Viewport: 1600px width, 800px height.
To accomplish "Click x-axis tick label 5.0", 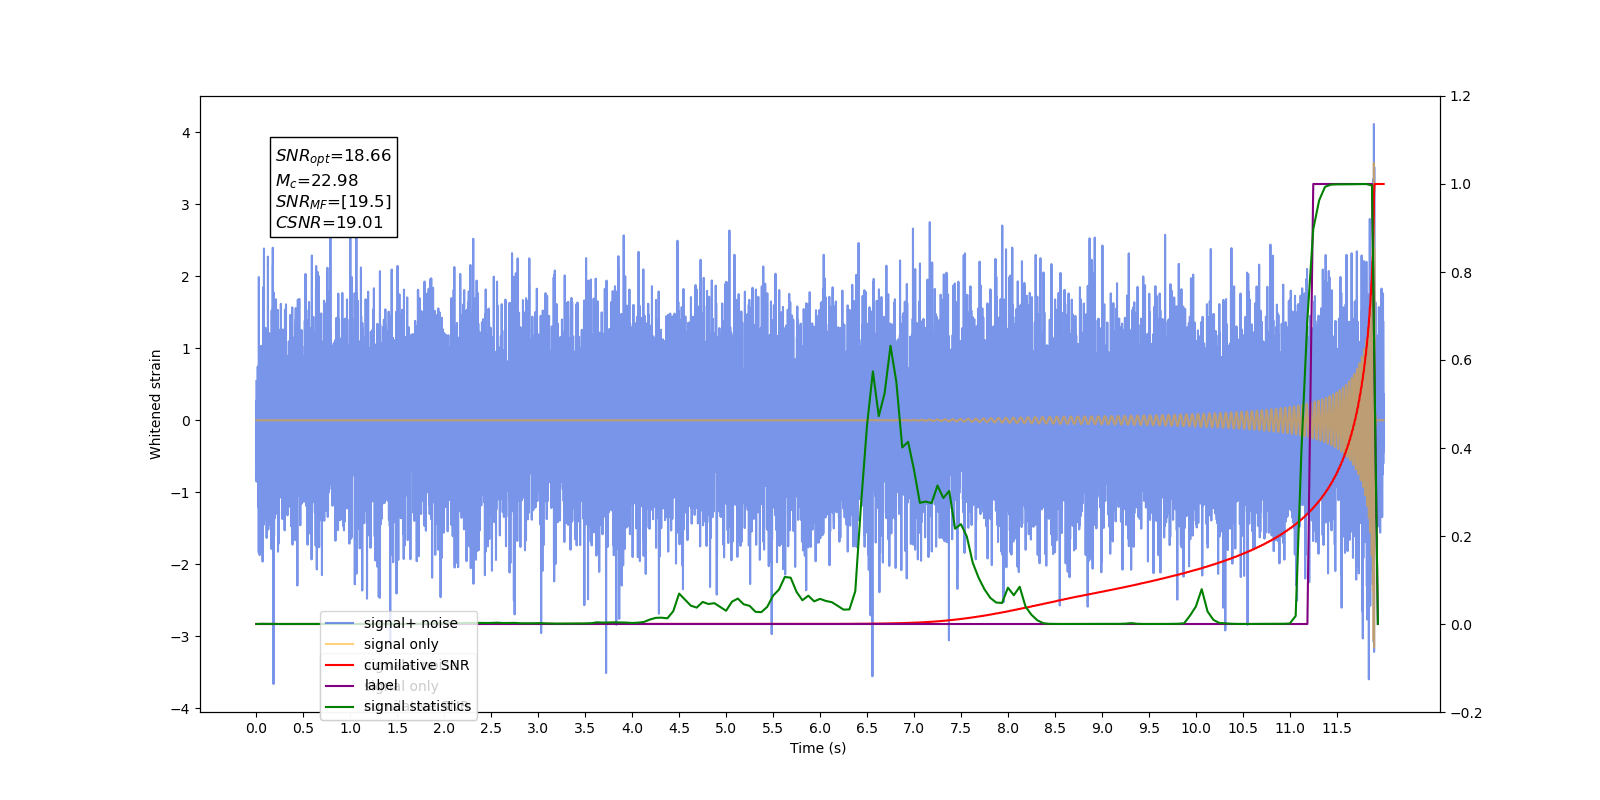I will click(726, 728).
